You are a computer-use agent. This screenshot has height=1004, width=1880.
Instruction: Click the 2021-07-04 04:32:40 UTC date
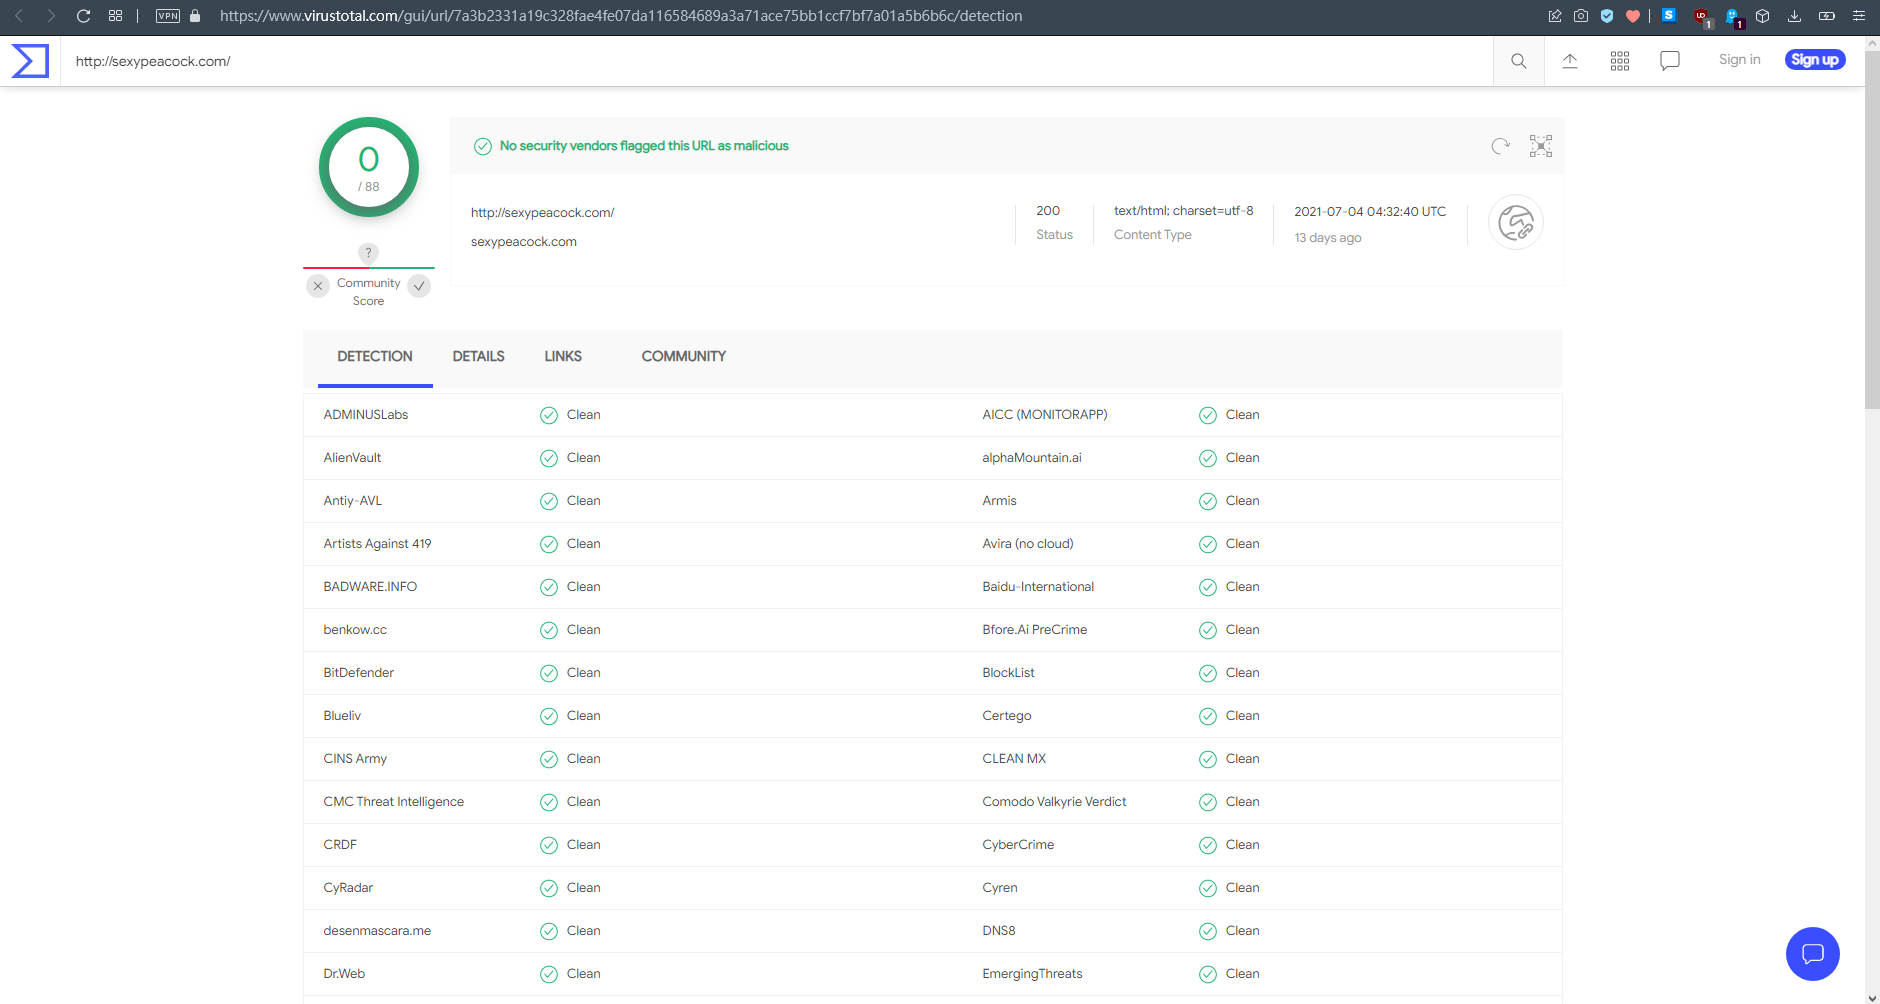(1370, 212)
